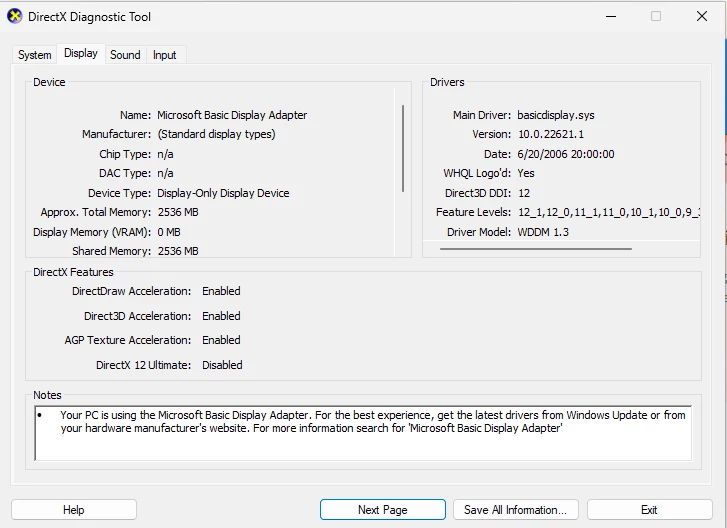The image size is (727, 528).
Task: Go to the Input tab
Action: pos(165,55)
